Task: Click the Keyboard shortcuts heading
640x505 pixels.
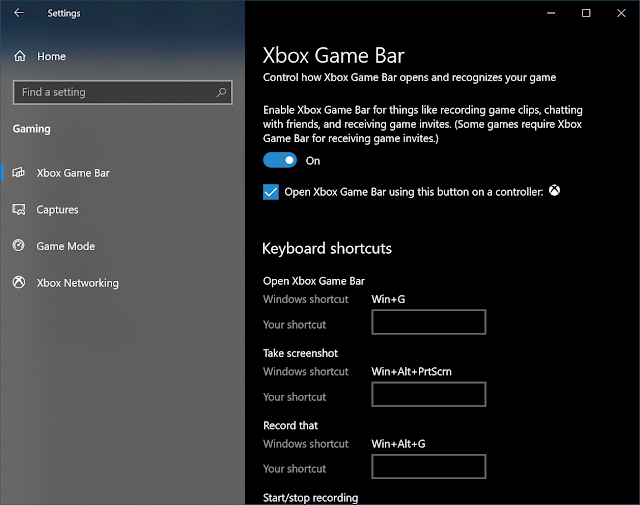Action: click(x=327, y=249)
